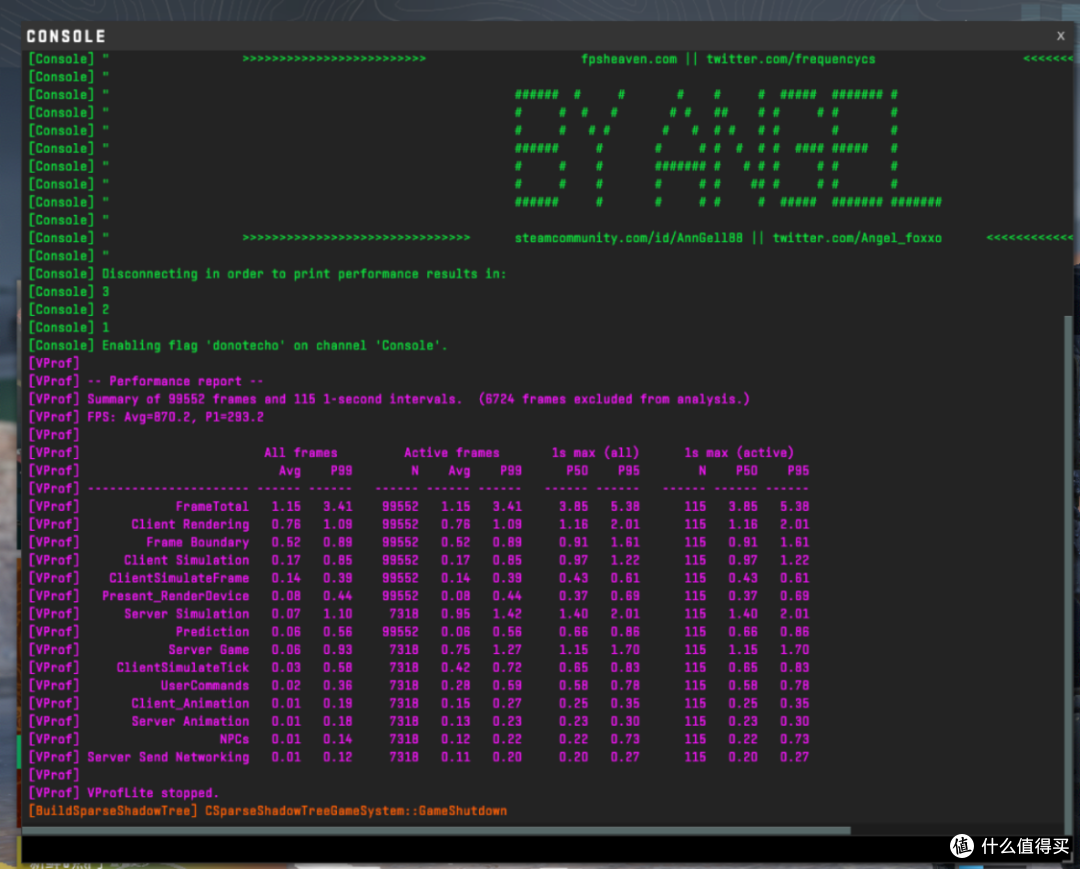
Task: Click the Client_Animation row label
Action: pyautogui.click(x=190, y=704)
